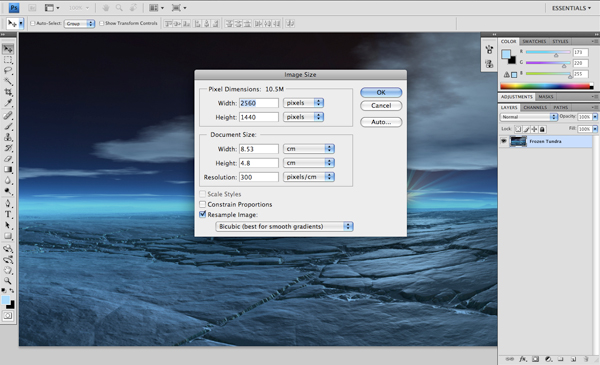Open the Auto-Select Group dropdown

tap(80, 24)
